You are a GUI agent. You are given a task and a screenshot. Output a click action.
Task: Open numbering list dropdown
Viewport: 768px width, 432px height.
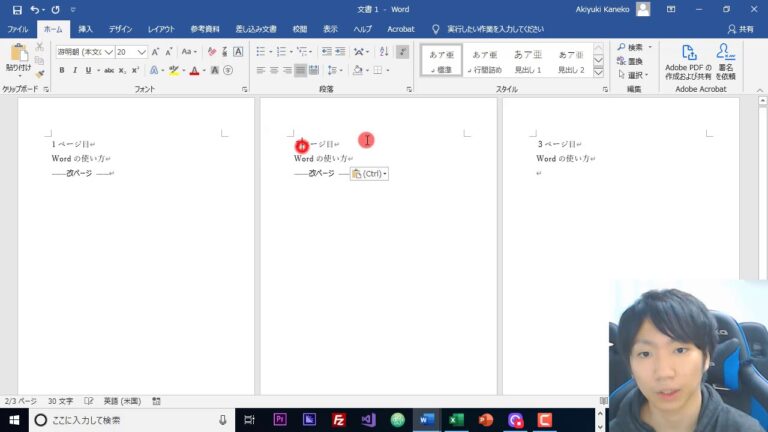[291, 52]
